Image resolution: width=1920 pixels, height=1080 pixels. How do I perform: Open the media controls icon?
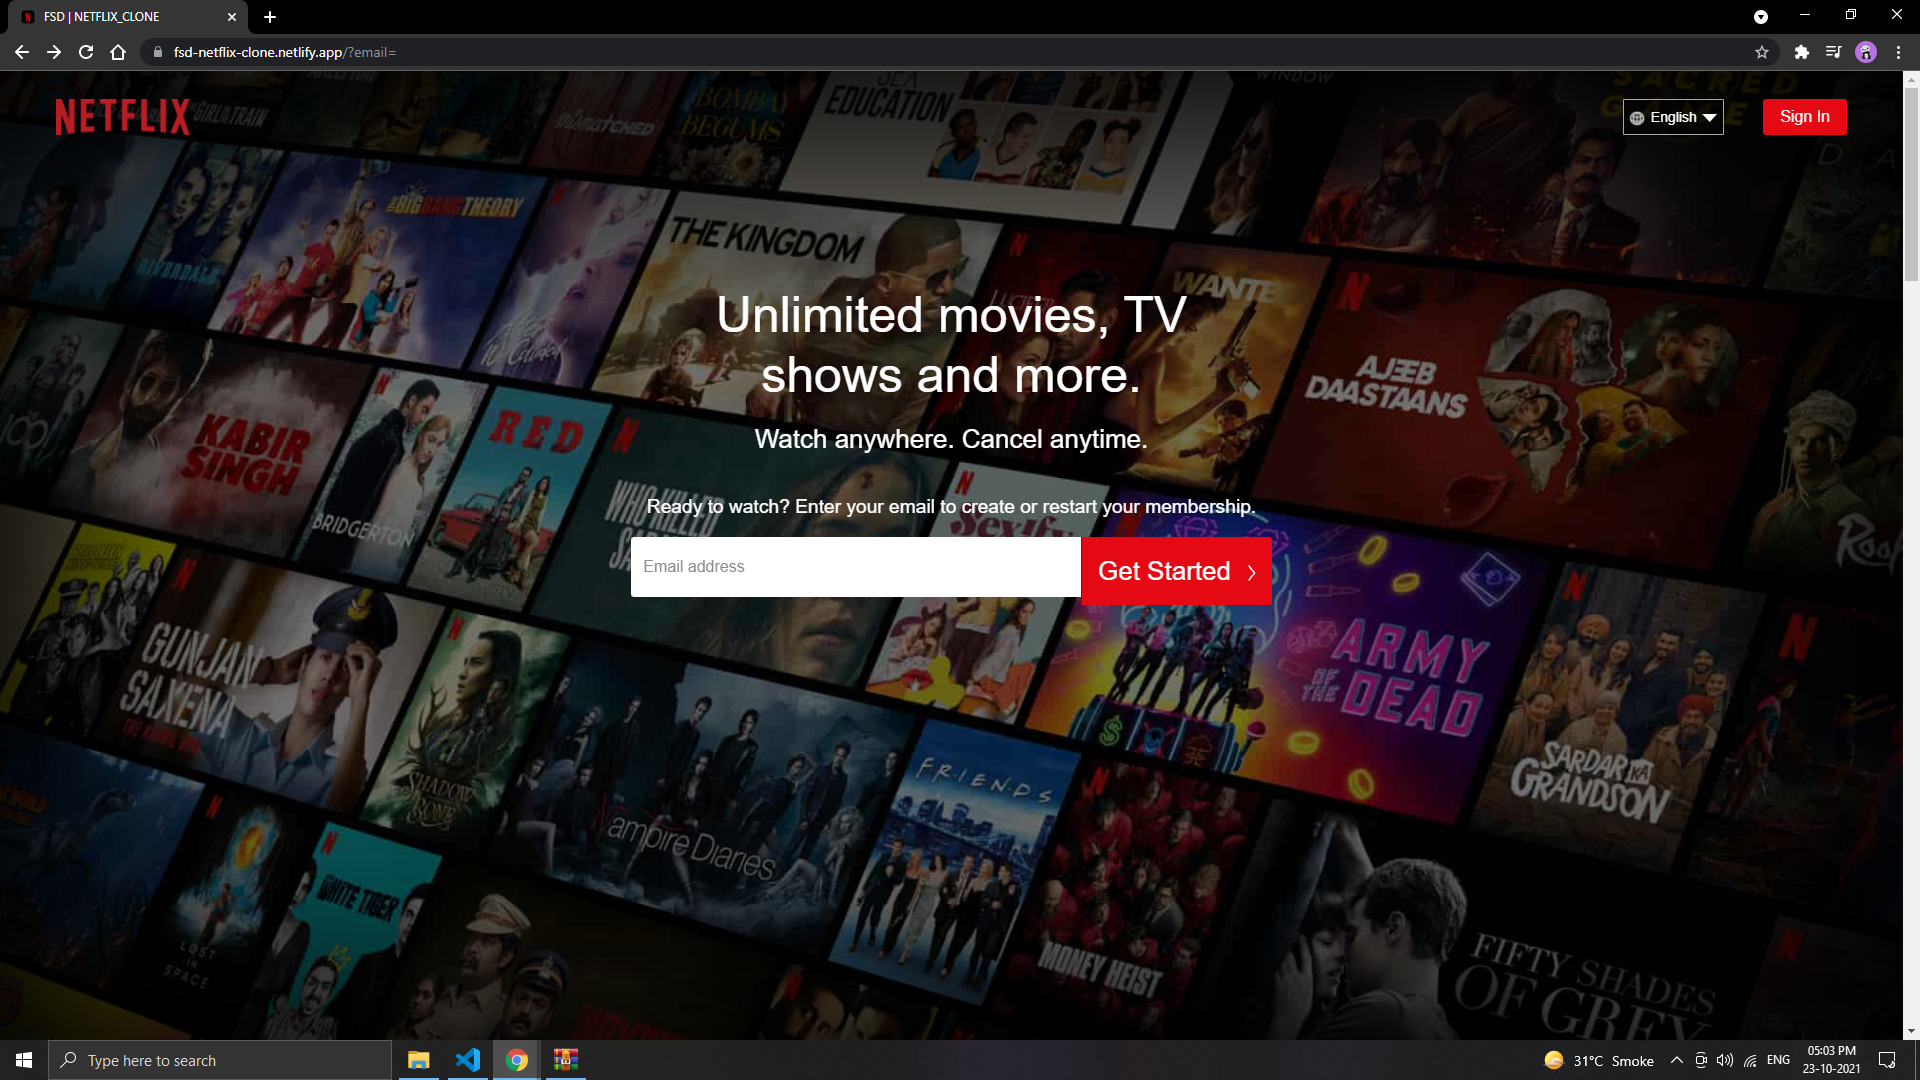point(1833,52)
